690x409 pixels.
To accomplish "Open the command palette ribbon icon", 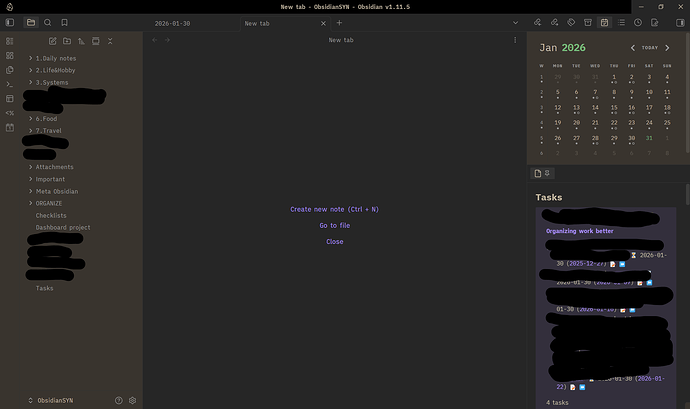I will [x=9, y=84].
